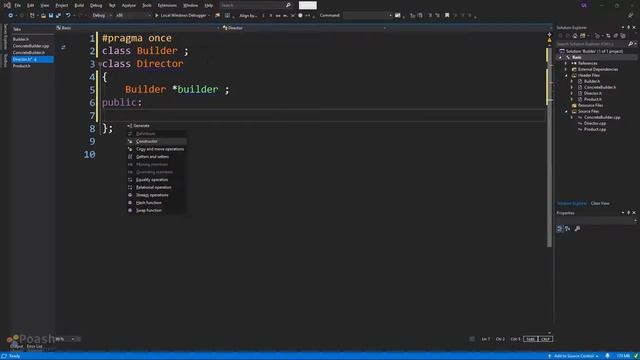
Task: Click the Navigate Backward icon
Action: click(x=11, y=16)
